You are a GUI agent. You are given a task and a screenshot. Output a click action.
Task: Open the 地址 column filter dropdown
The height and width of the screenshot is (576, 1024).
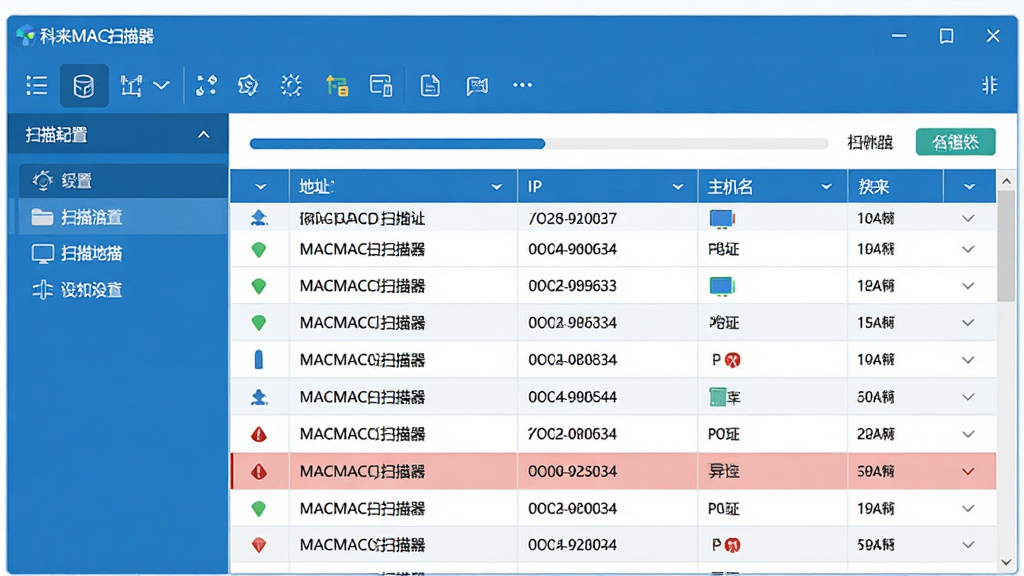496,187
